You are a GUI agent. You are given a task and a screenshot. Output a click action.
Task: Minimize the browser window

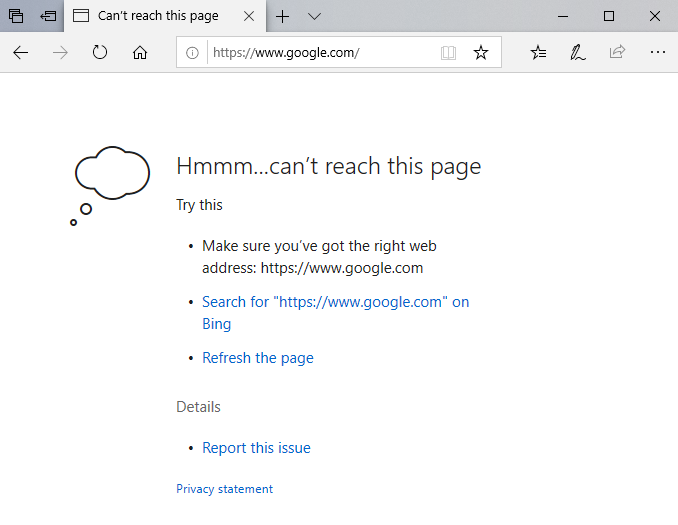click(x=563, y=16)
